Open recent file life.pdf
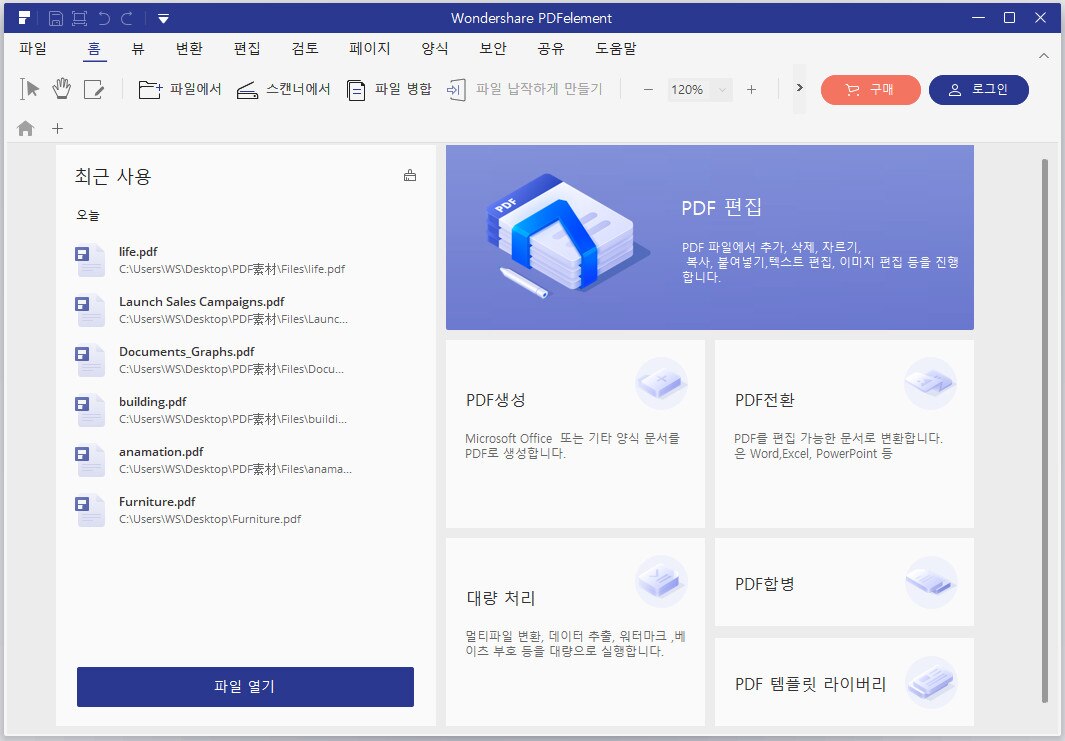The image size is (1065, 741). point(245,260)
